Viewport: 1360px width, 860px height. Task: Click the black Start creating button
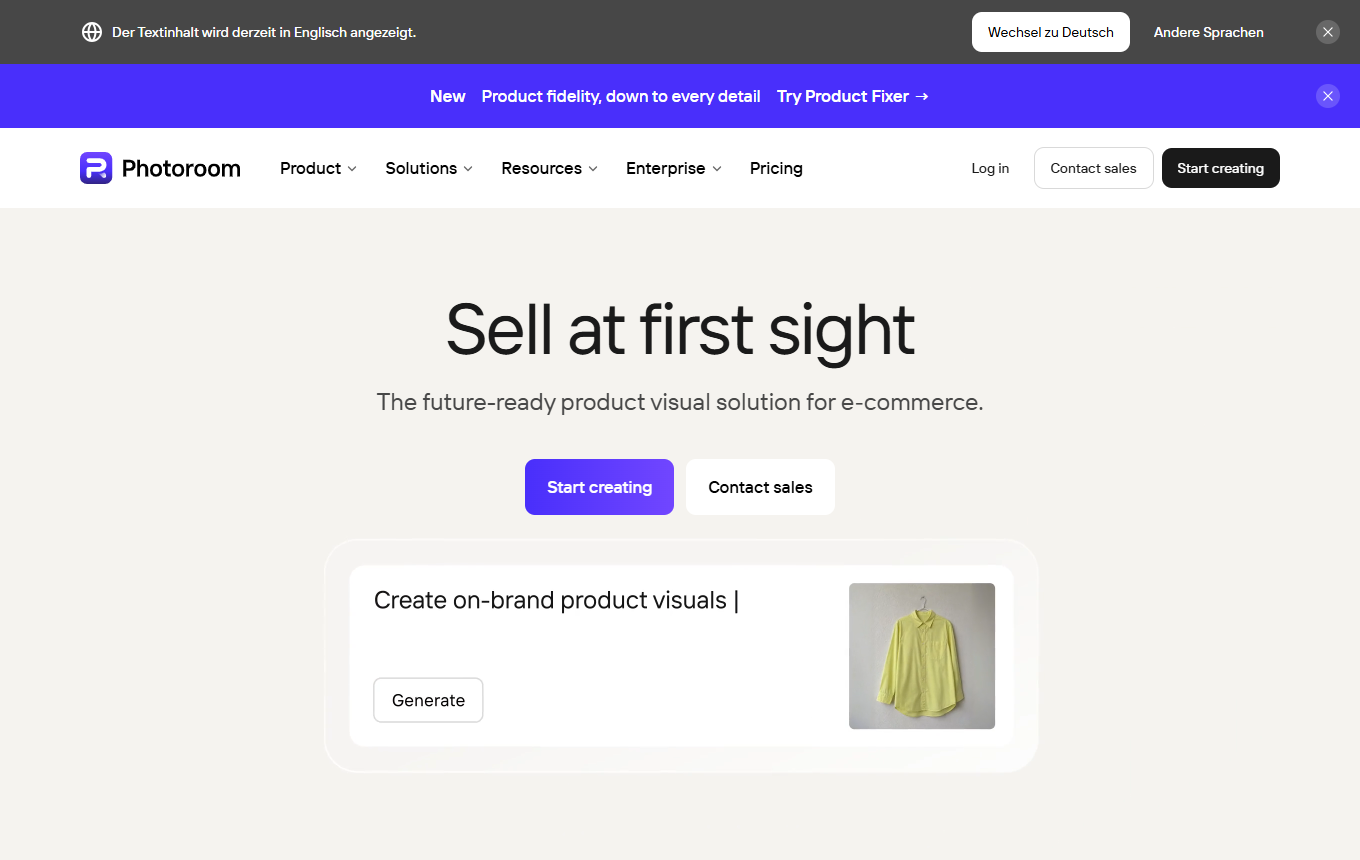tap(1220, 168)
